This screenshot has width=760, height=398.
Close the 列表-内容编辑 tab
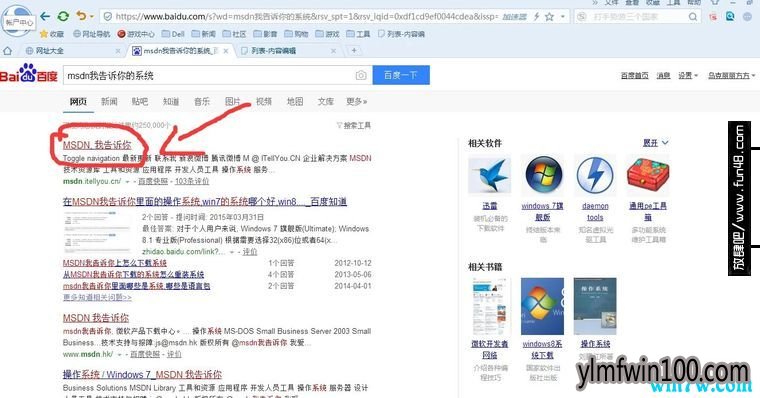pyautogui.click(x=333, y=51)
